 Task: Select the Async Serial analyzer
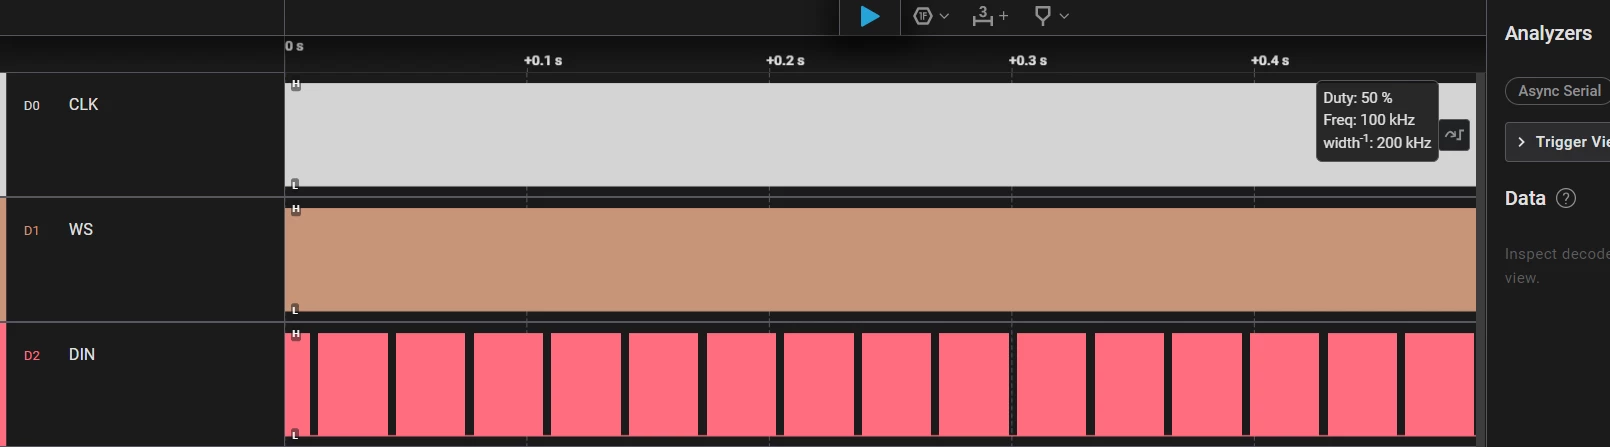[x=1557, y=91]
